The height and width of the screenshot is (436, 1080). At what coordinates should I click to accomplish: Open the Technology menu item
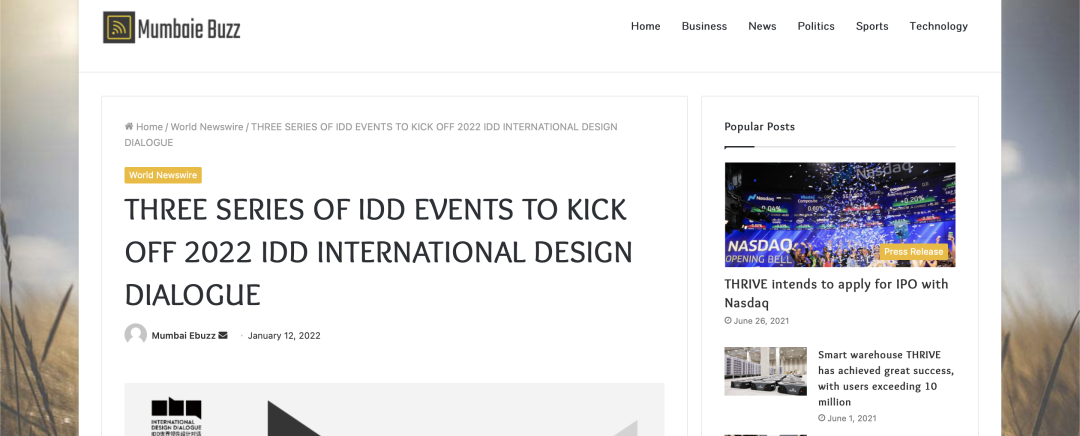click(x=939, y=26)
